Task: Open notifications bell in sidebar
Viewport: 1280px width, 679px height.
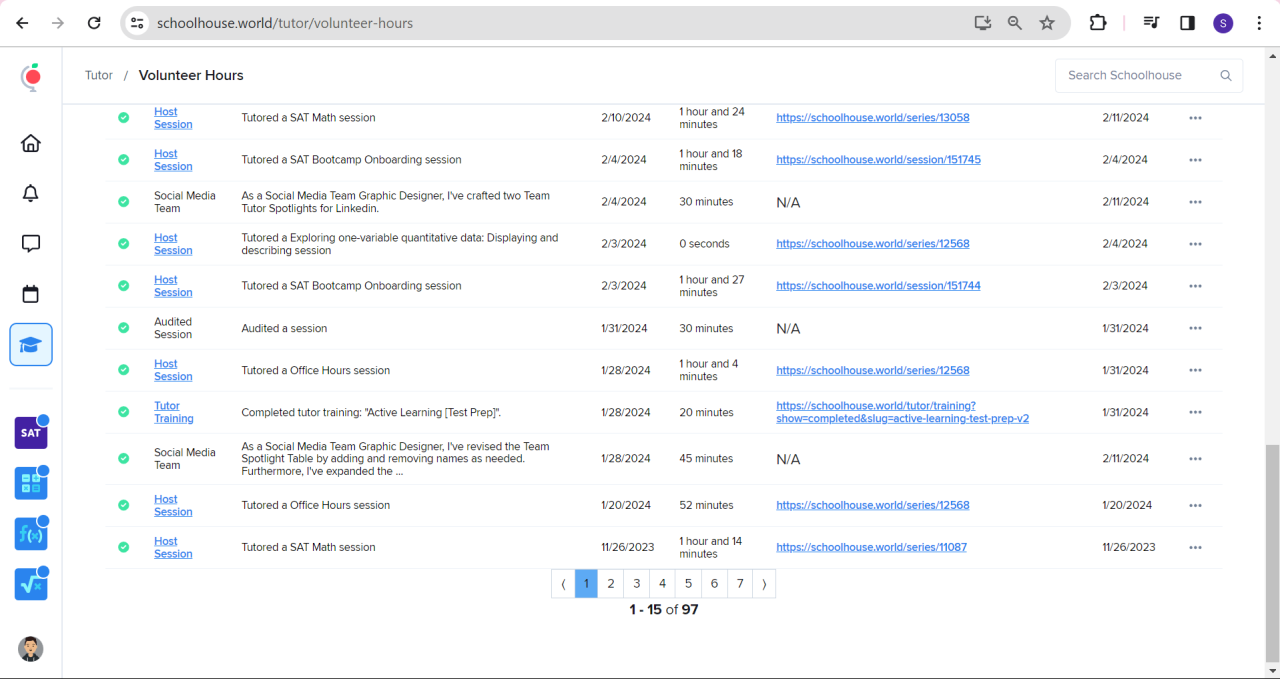Action: click(x=31, y=193)
